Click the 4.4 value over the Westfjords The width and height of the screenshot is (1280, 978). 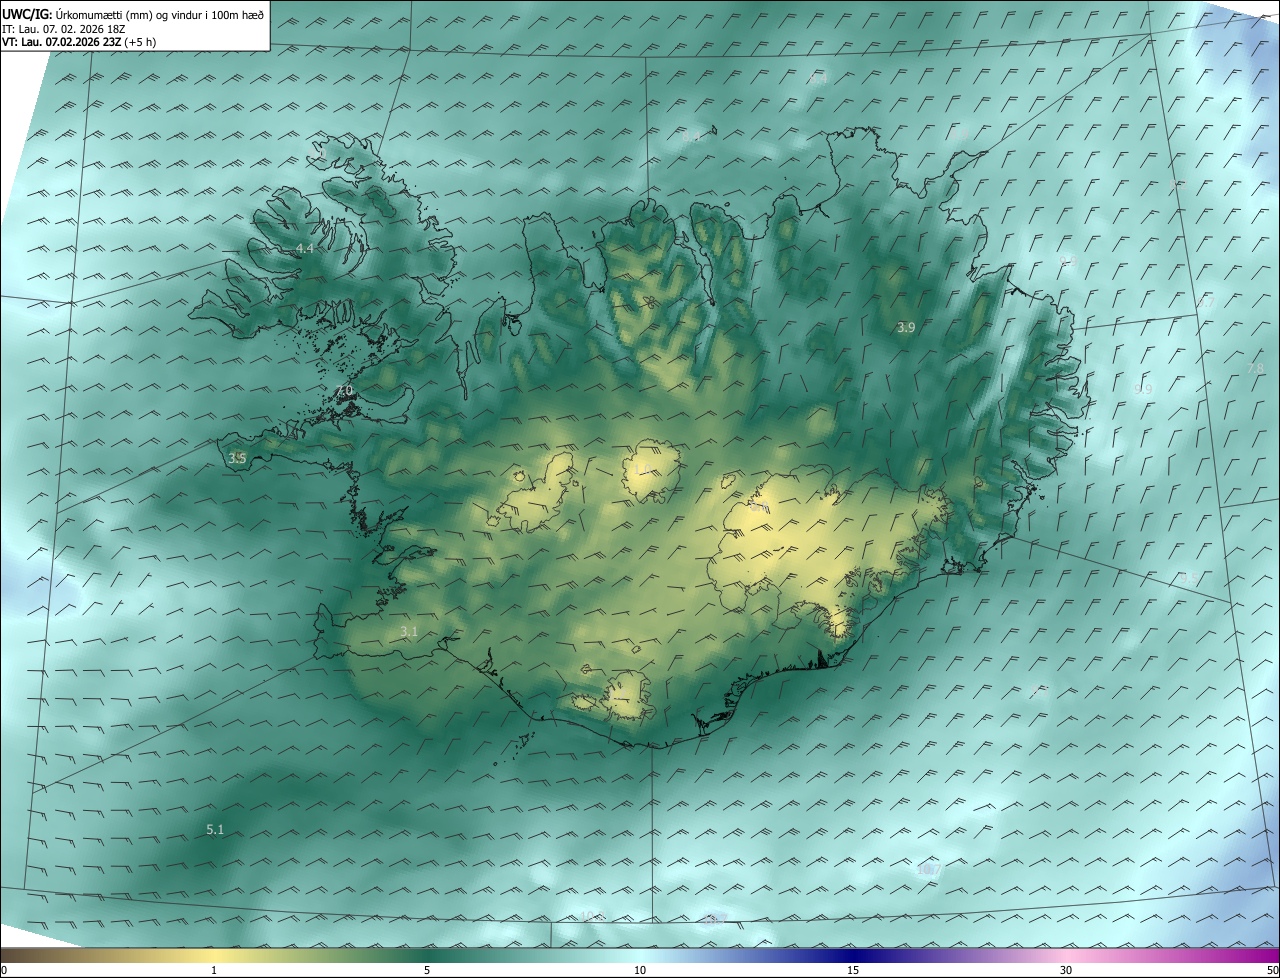pyautogui.click(x=304, y=248)
